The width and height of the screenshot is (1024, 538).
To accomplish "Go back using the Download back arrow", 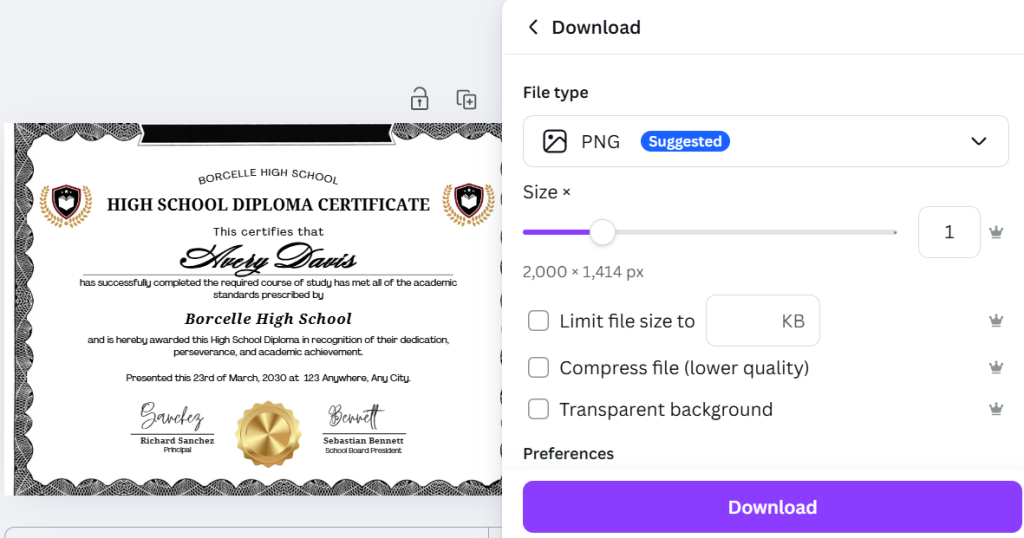I will click(533, 27).
